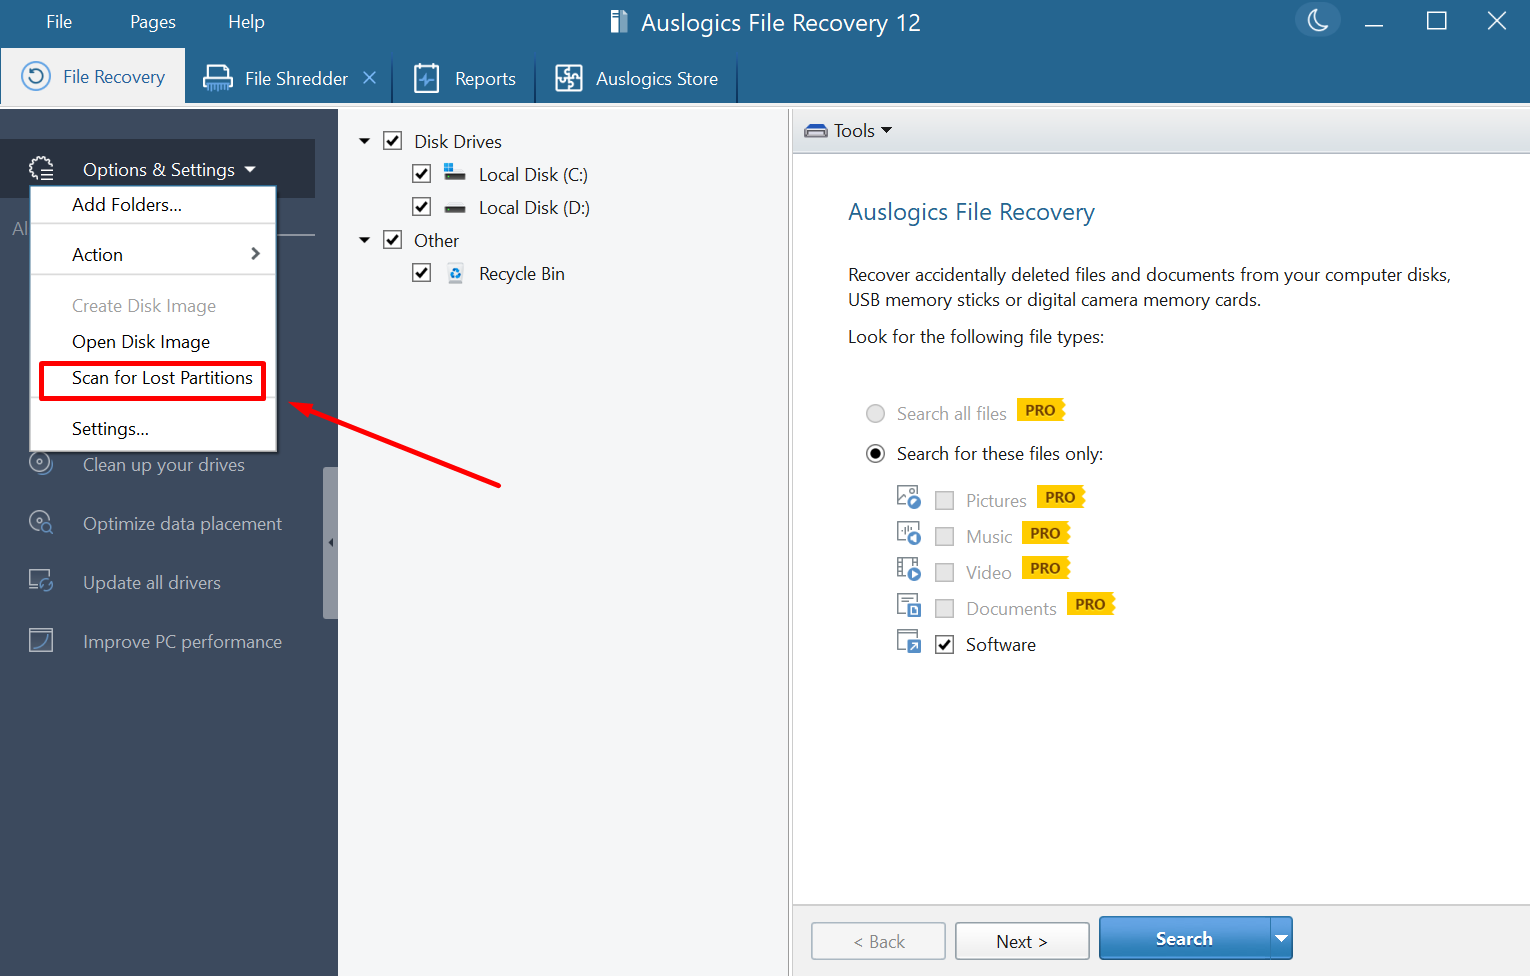The height and width of the screenshot is (976, 1530).
Task: Open the Pages menu
Action: click(153, 22)
